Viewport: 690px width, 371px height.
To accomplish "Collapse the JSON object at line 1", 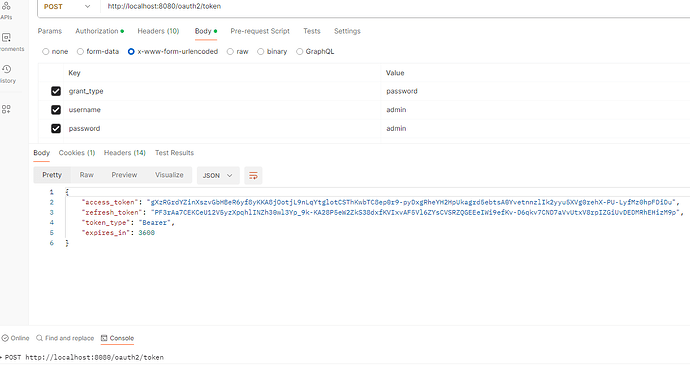I will coord(67,192).
